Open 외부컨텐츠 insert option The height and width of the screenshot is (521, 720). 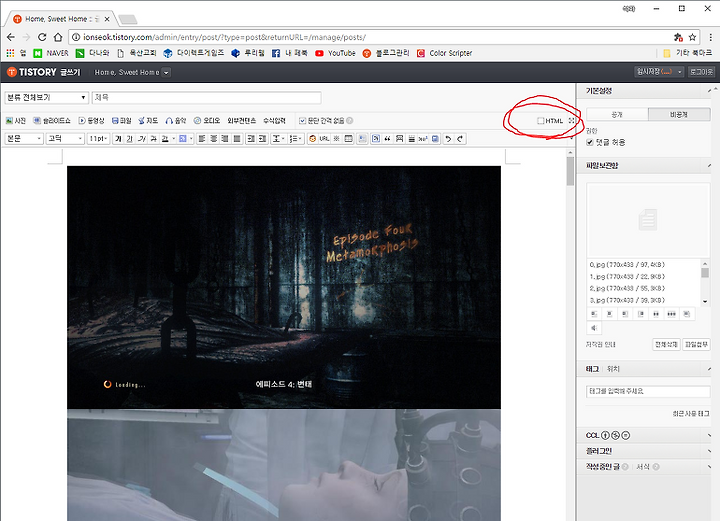pos(242,121)
